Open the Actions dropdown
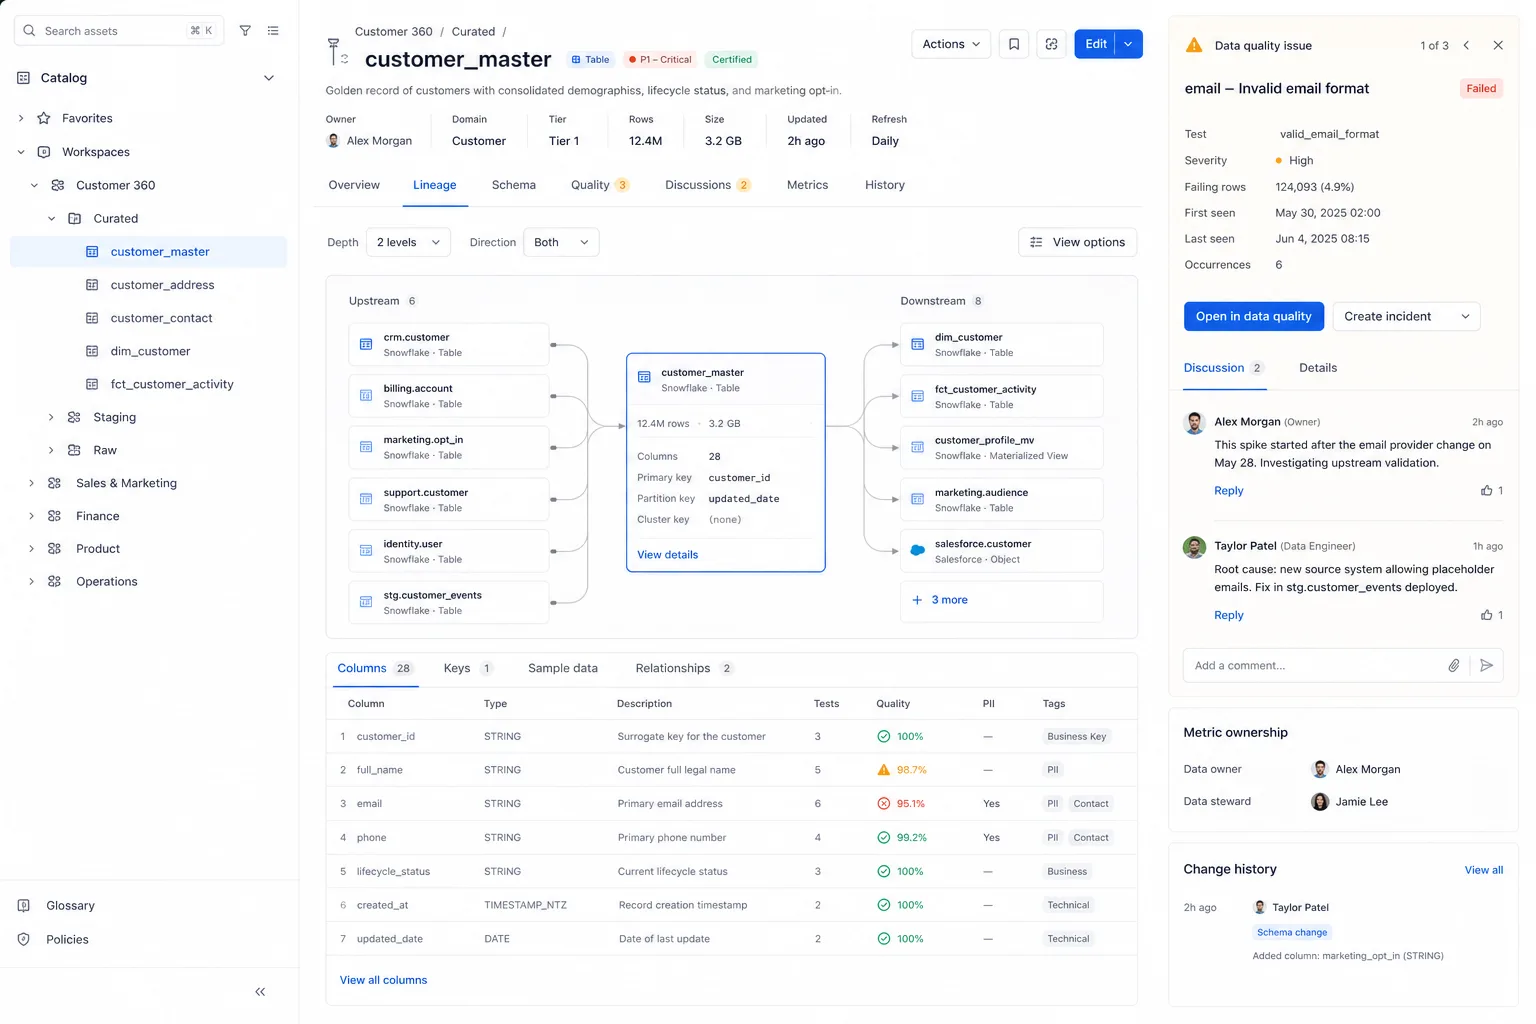Viewport: 1536px width, 1024px height. (951, 44)
